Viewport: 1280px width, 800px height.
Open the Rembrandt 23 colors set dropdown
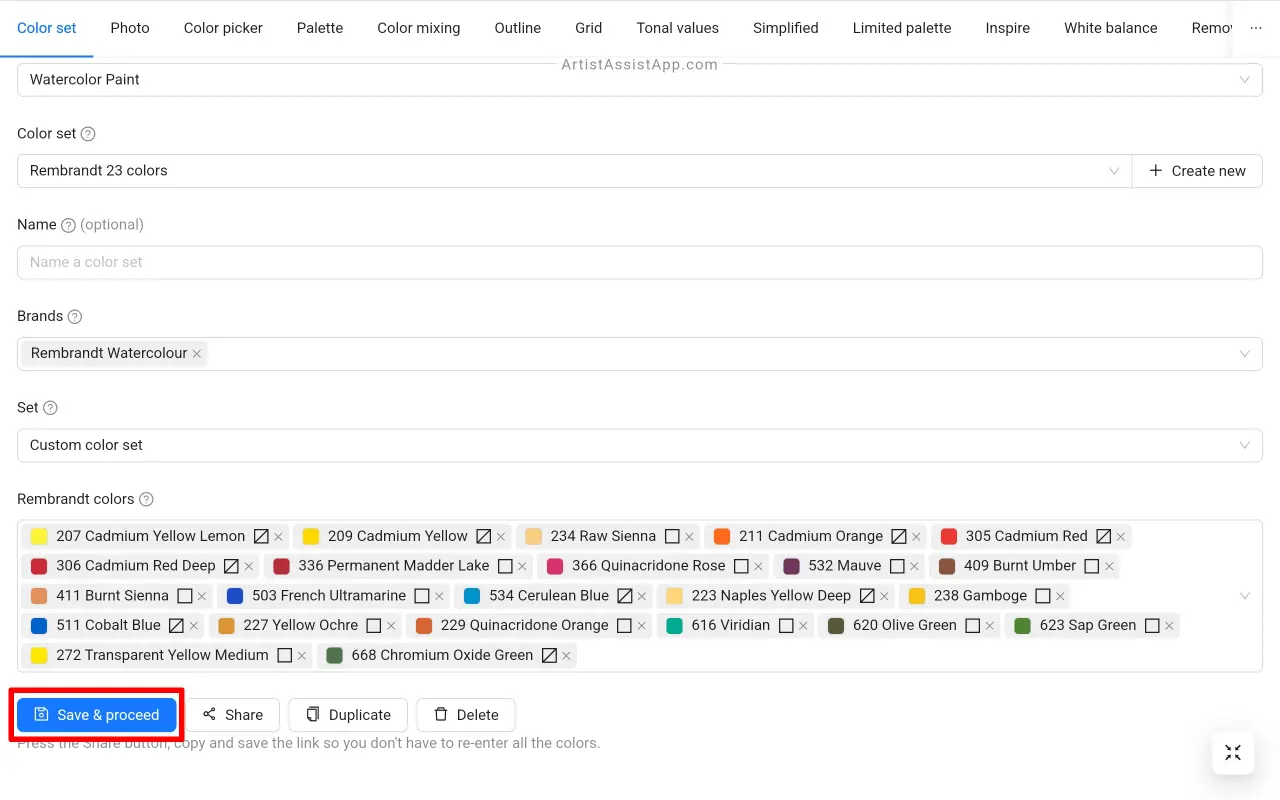point(574,171)
